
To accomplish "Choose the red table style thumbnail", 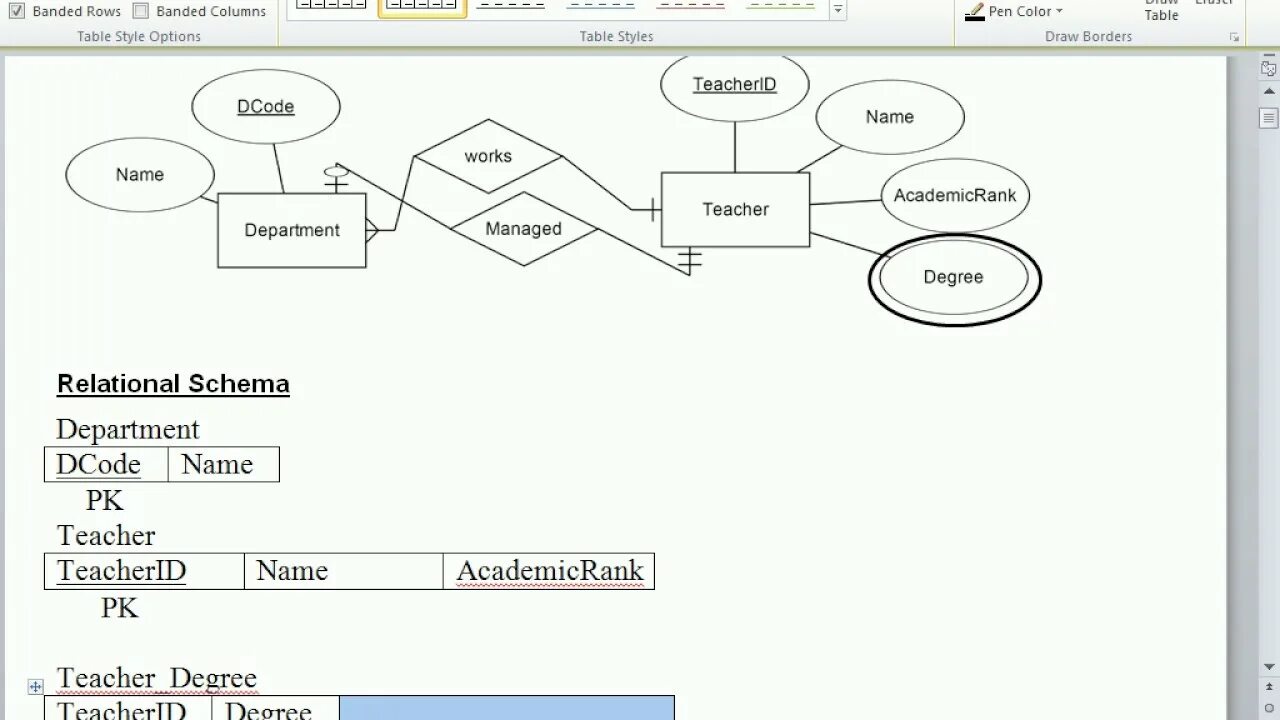I will click(691, 7).
